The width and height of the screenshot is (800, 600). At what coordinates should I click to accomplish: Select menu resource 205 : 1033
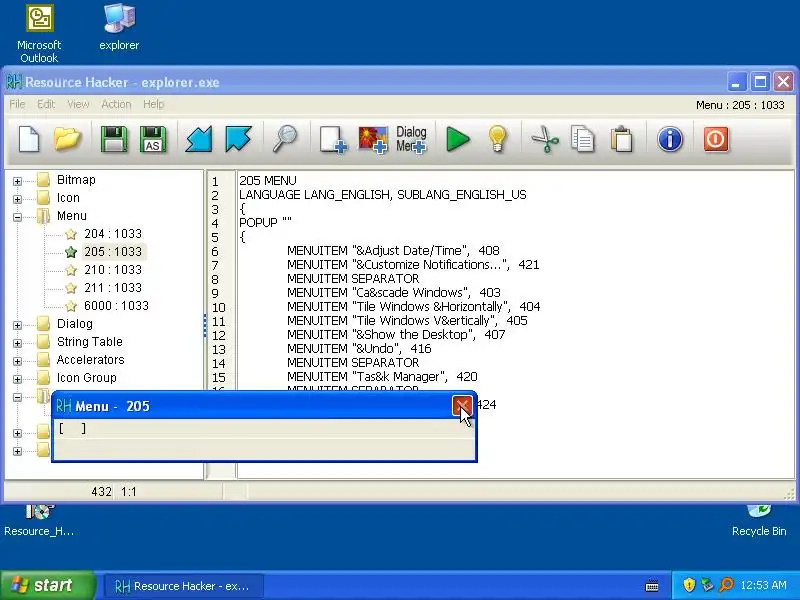pos(113,252)
